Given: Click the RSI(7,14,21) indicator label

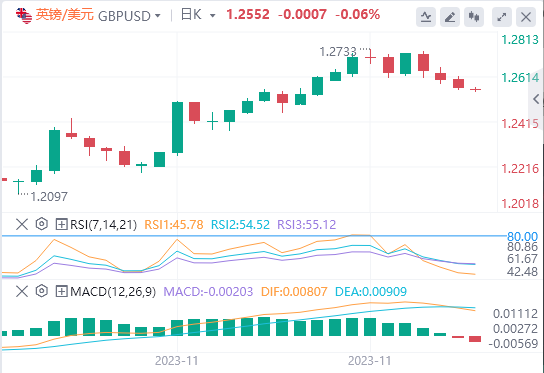Looking at the screenshot, I should 103,224.
